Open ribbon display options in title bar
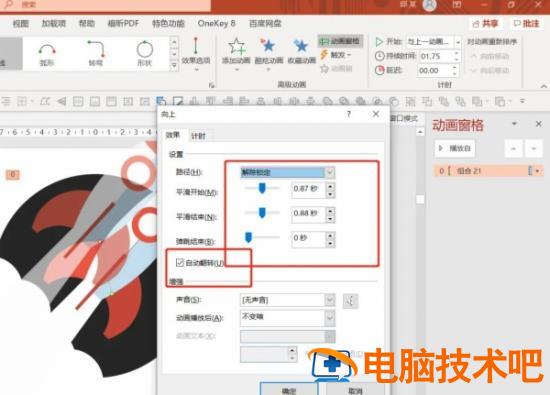Screen dimensions: 550x395 [x=457, y=5]
